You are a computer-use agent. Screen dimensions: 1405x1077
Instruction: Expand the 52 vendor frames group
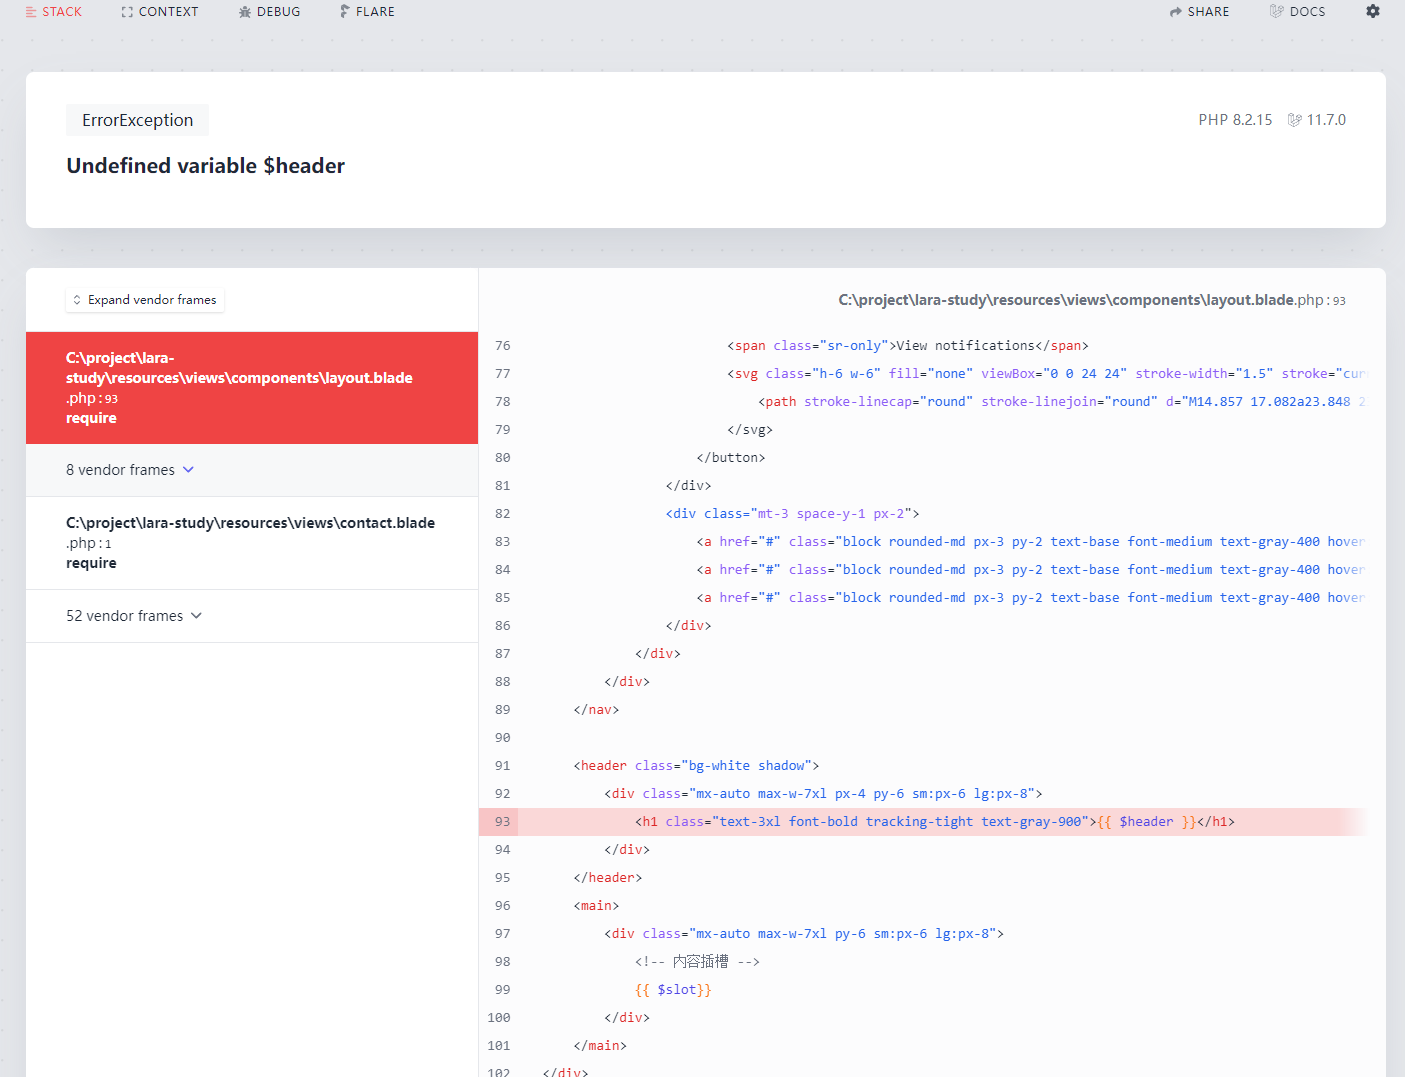click(252, 616)
